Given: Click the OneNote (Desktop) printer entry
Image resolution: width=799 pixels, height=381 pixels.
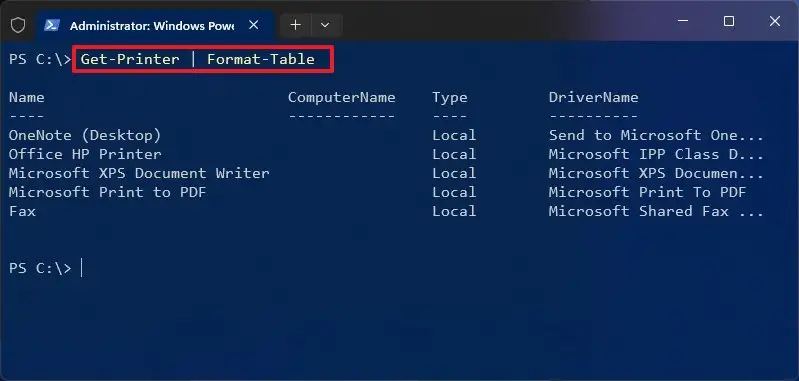Looking at the screenshot, I should point(85,135).
